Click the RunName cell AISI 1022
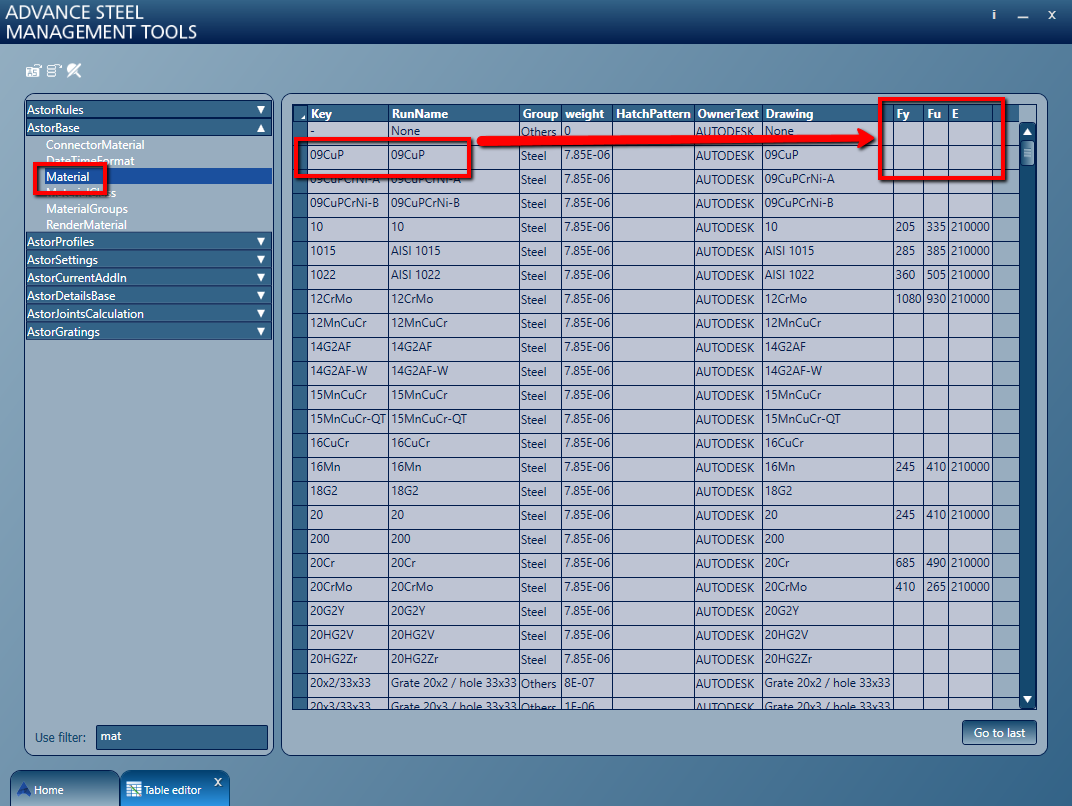1072x806 pixels. click(454, 276)
